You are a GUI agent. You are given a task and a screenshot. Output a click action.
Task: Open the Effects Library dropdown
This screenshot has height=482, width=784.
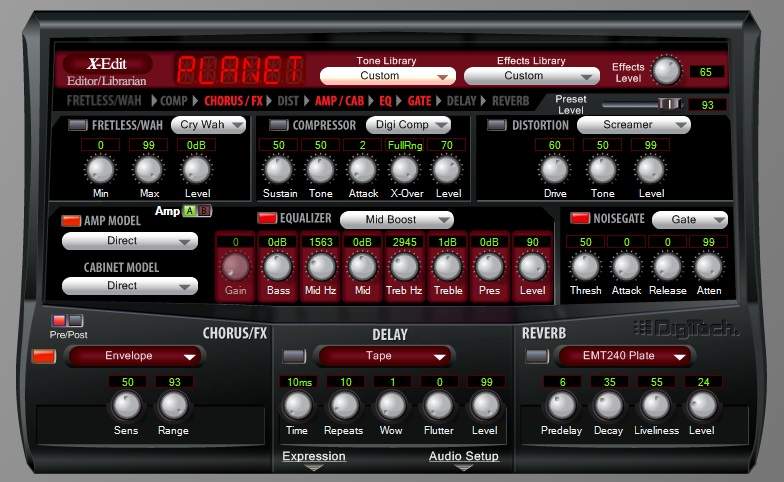pyautogui.click(x=532, y=76)
